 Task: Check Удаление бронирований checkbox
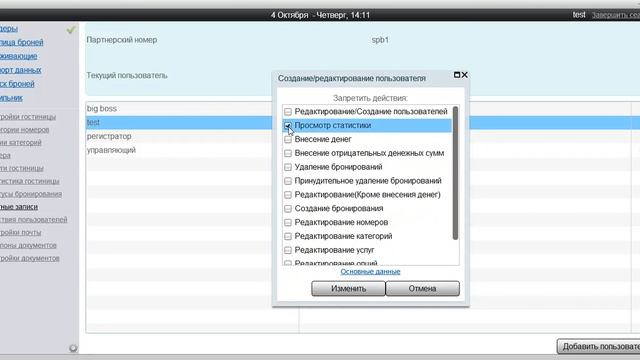pos(288,167)
